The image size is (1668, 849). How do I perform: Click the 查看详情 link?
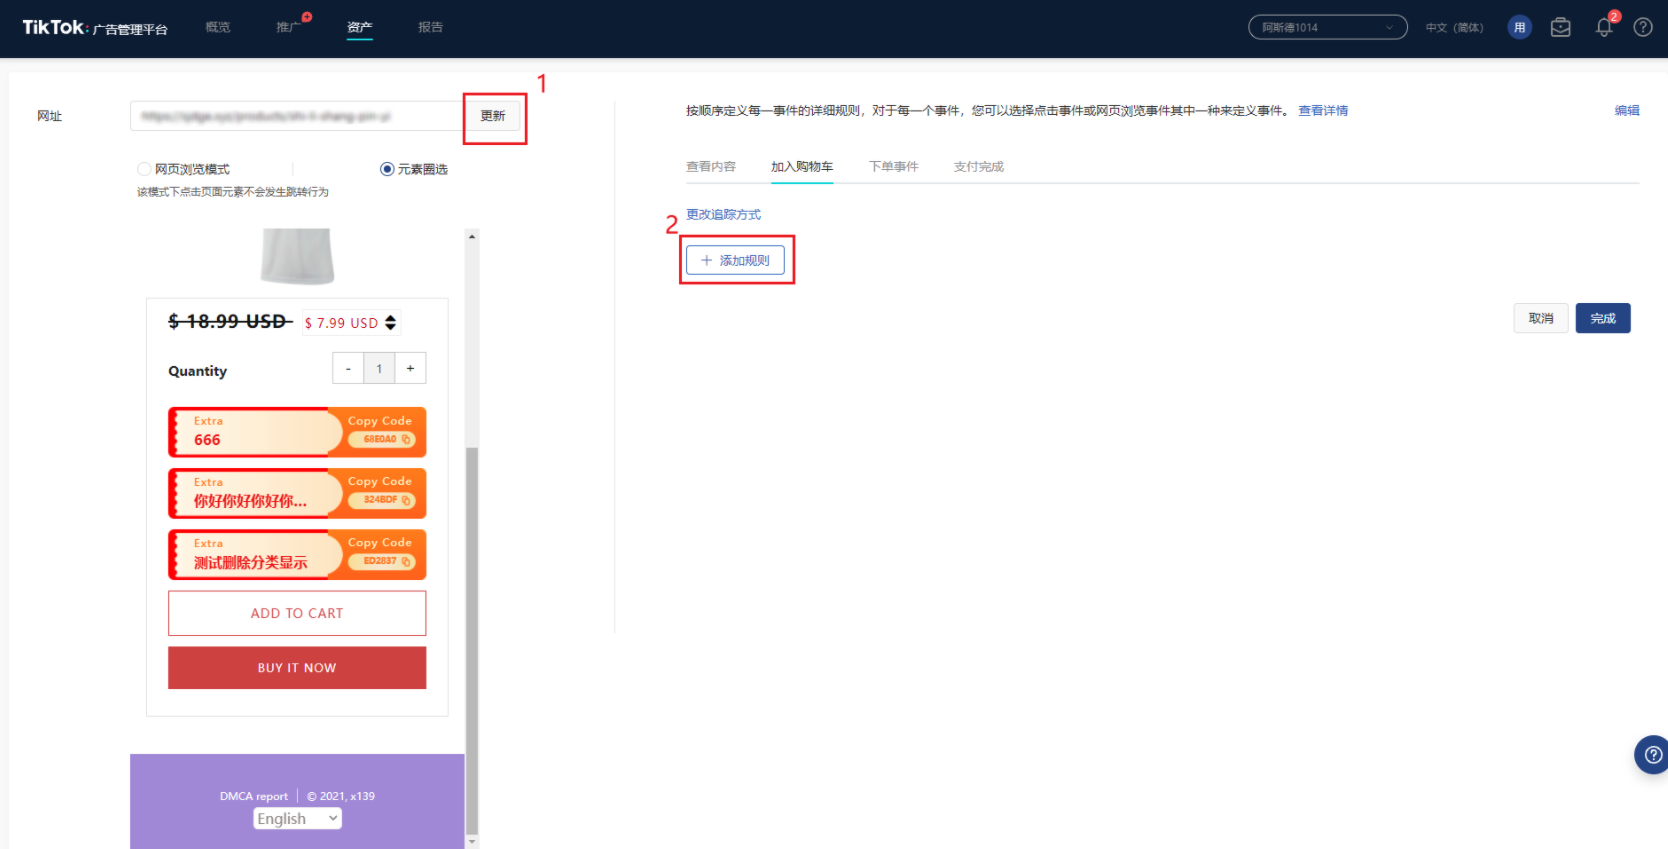pyautogui.click(x=1322, y=111)
